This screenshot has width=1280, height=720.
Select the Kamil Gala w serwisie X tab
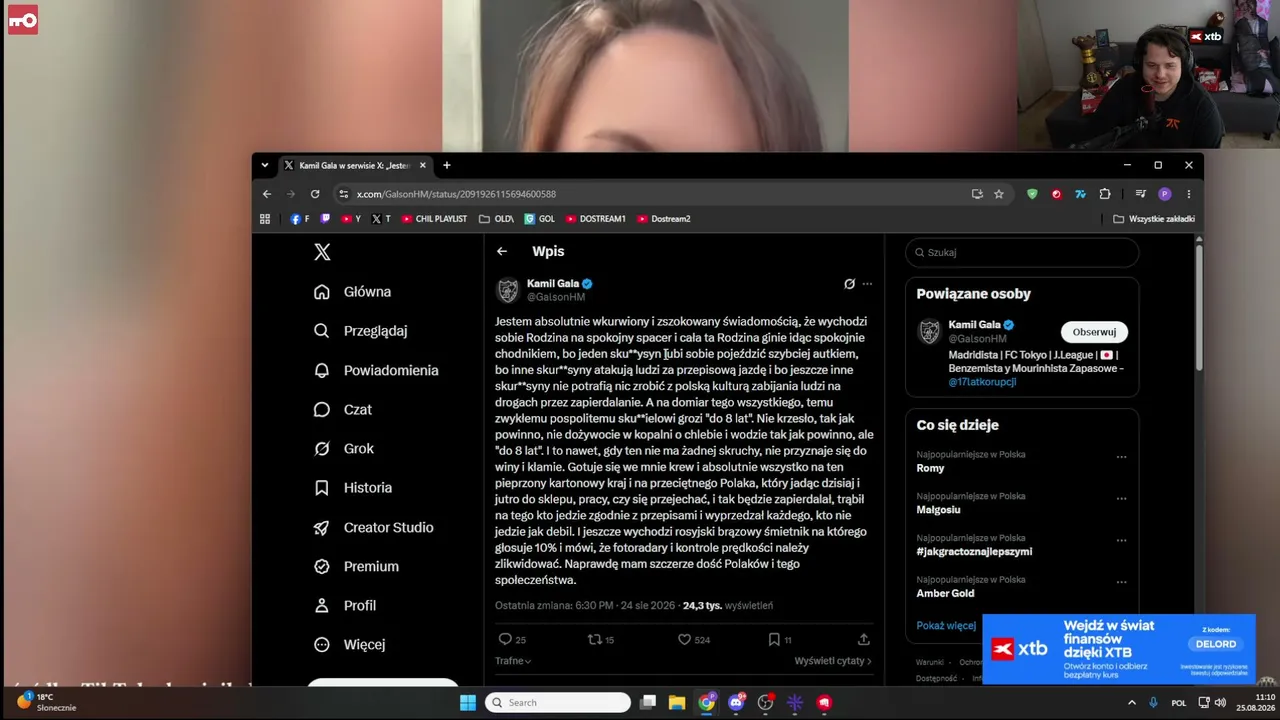click(354, 165)
